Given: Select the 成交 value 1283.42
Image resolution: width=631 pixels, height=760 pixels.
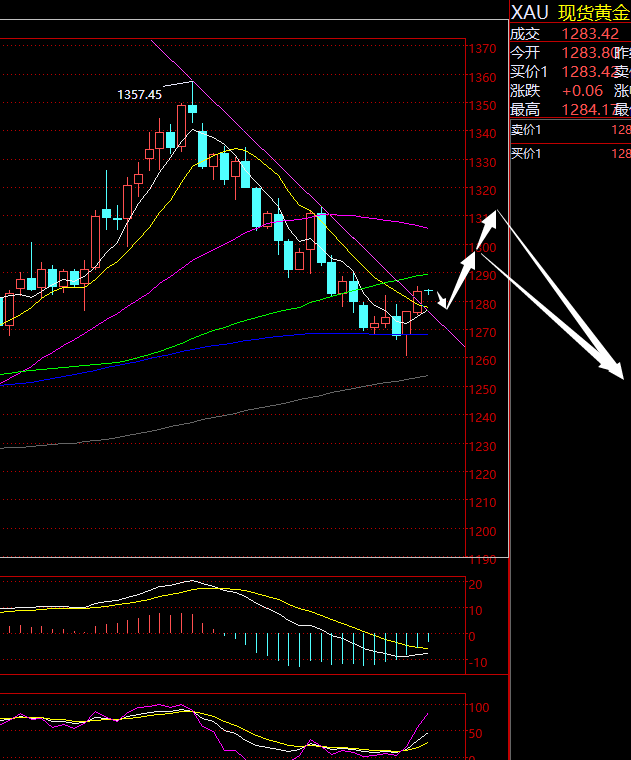Looking at the screenshot, I should click(x=590, y=34).
